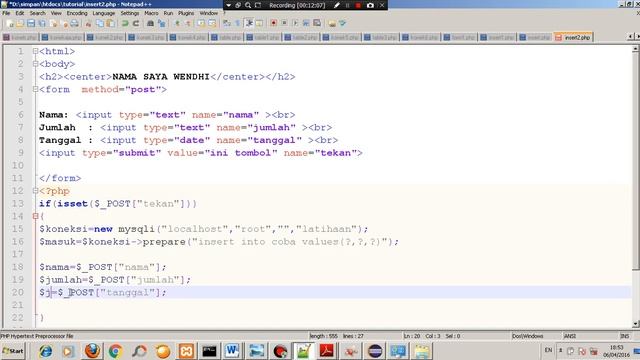Image resolution: width=640 pixels, height=360 pixels.
Task: Click the Close All documents toolbar icon
Action: [x=64, y=23]
